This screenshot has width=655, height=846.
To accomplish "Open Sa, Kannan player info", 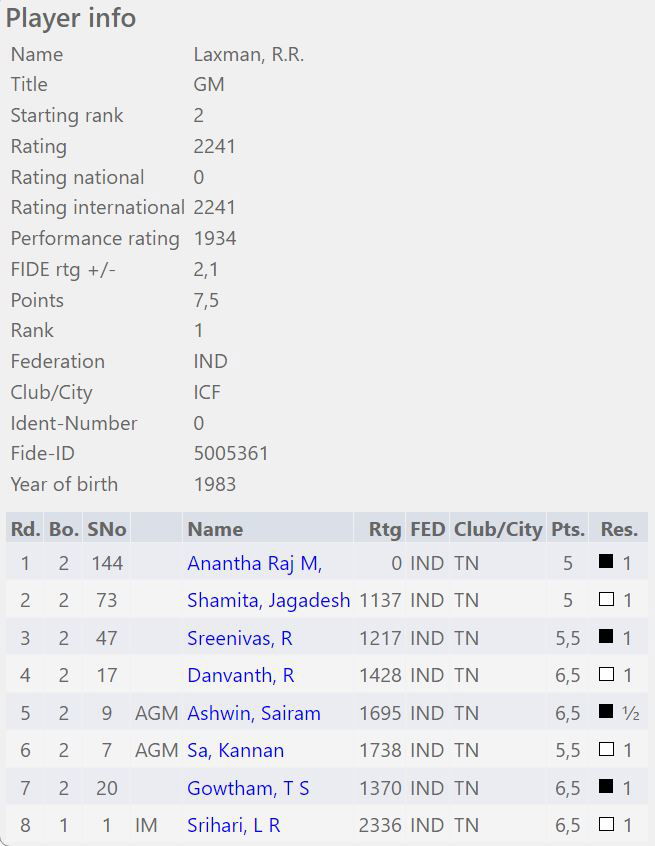I will pyautogui.click(x=235, y=750).
